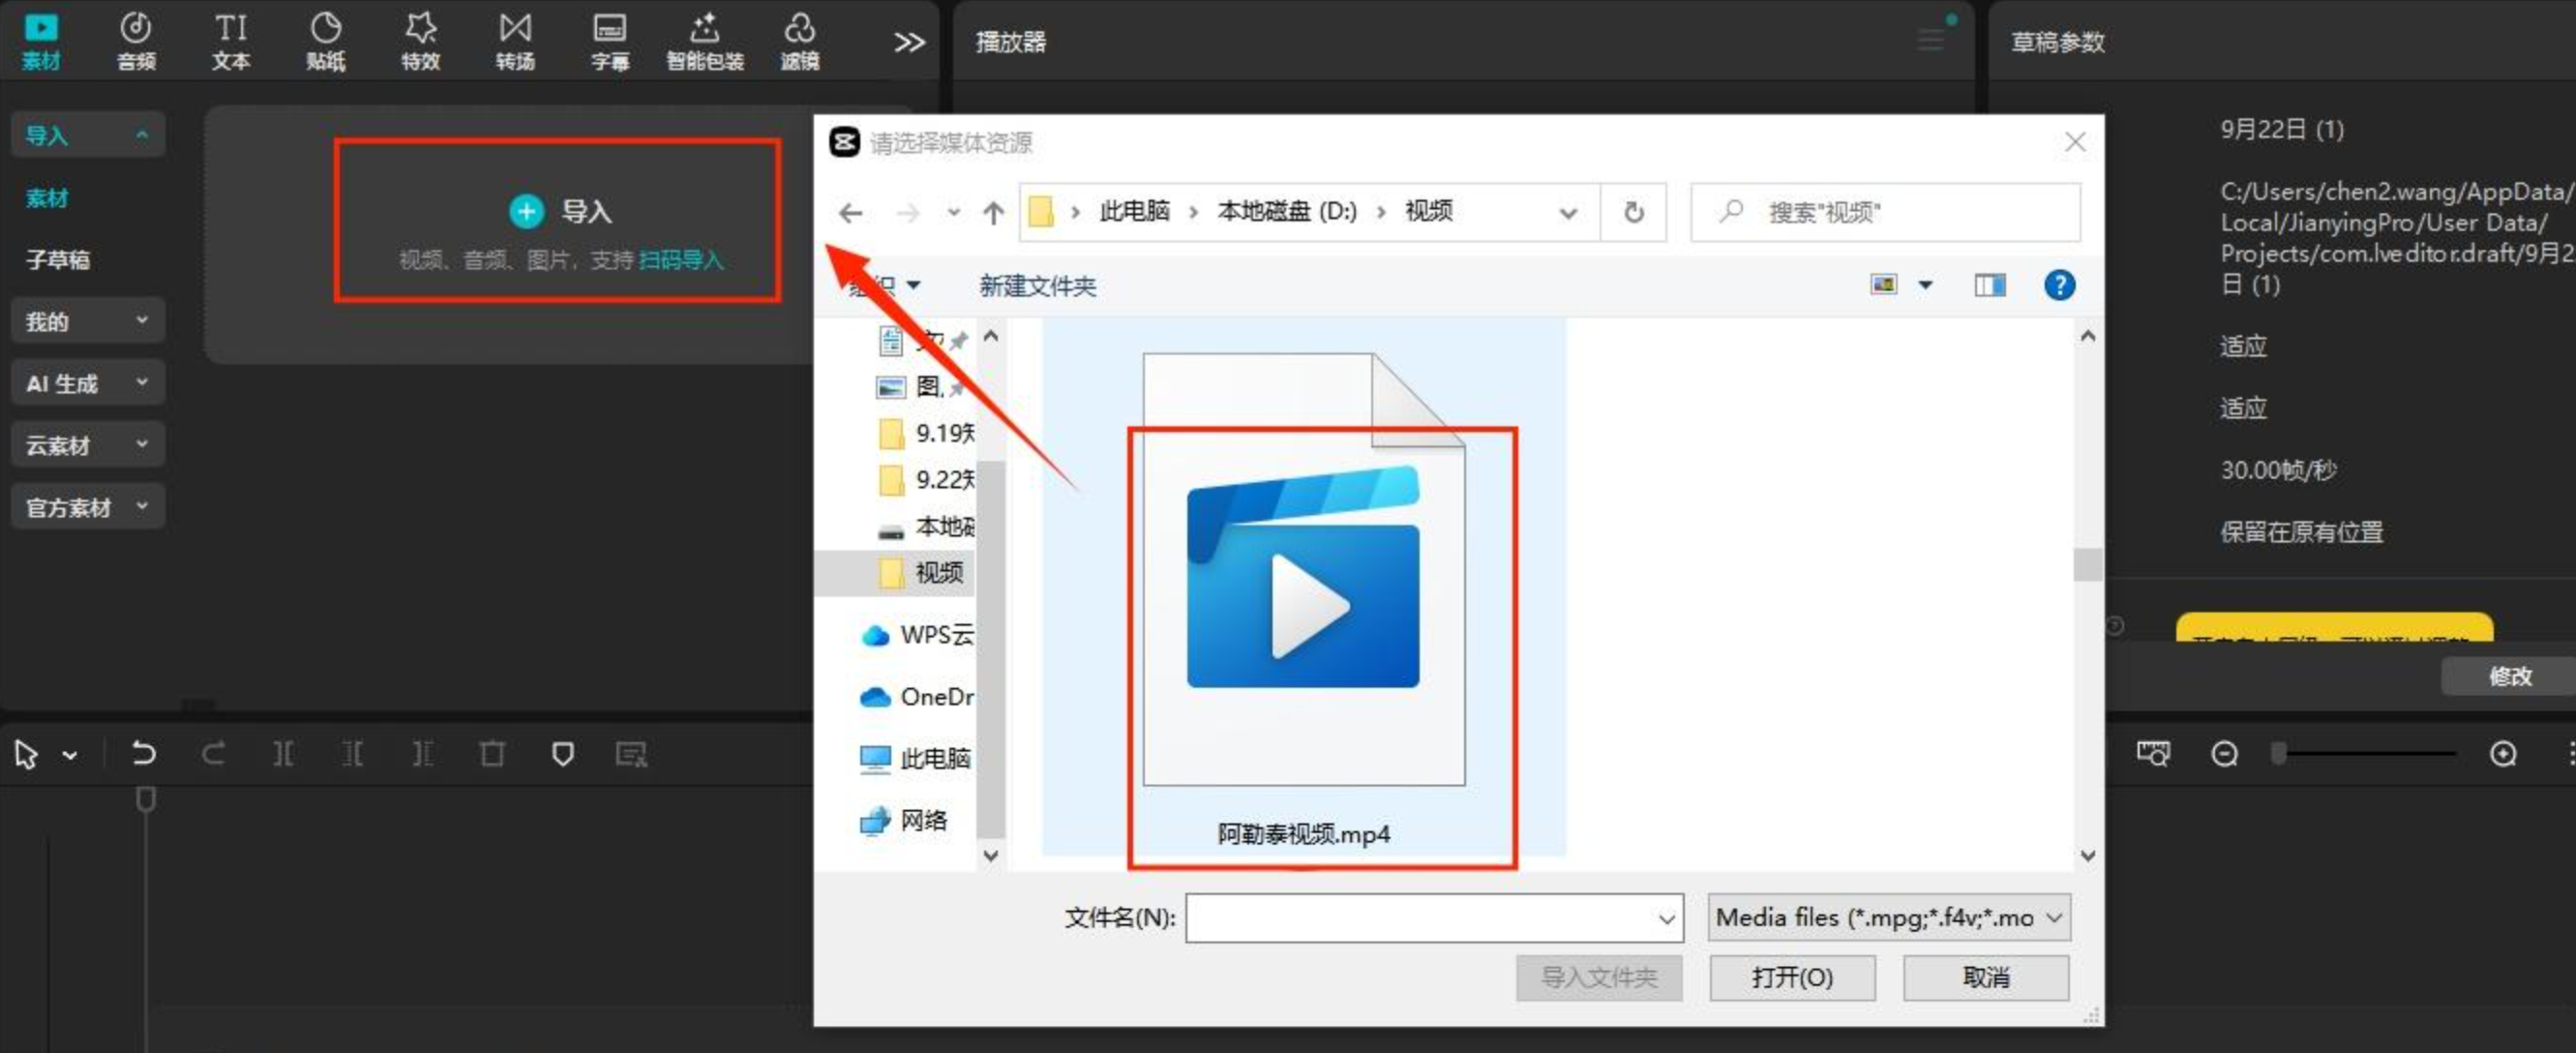The width and height of the screenshot is (2576, 1053).
Task: Expand the 云素材 sidebar section
Action: 86,445
